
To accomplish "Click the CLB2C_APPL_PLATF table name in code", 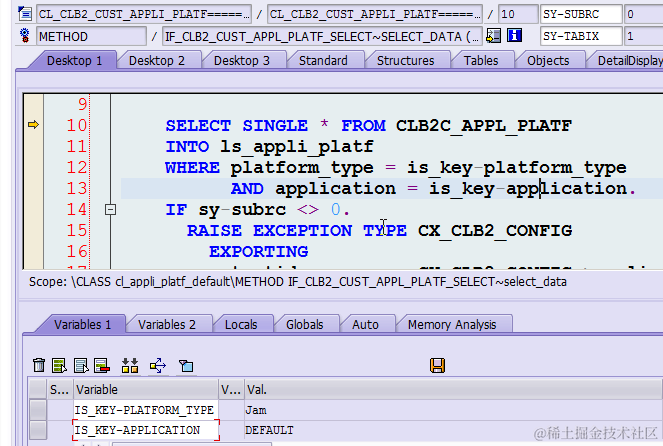I will pyautogui.click(x=484, y=126).
